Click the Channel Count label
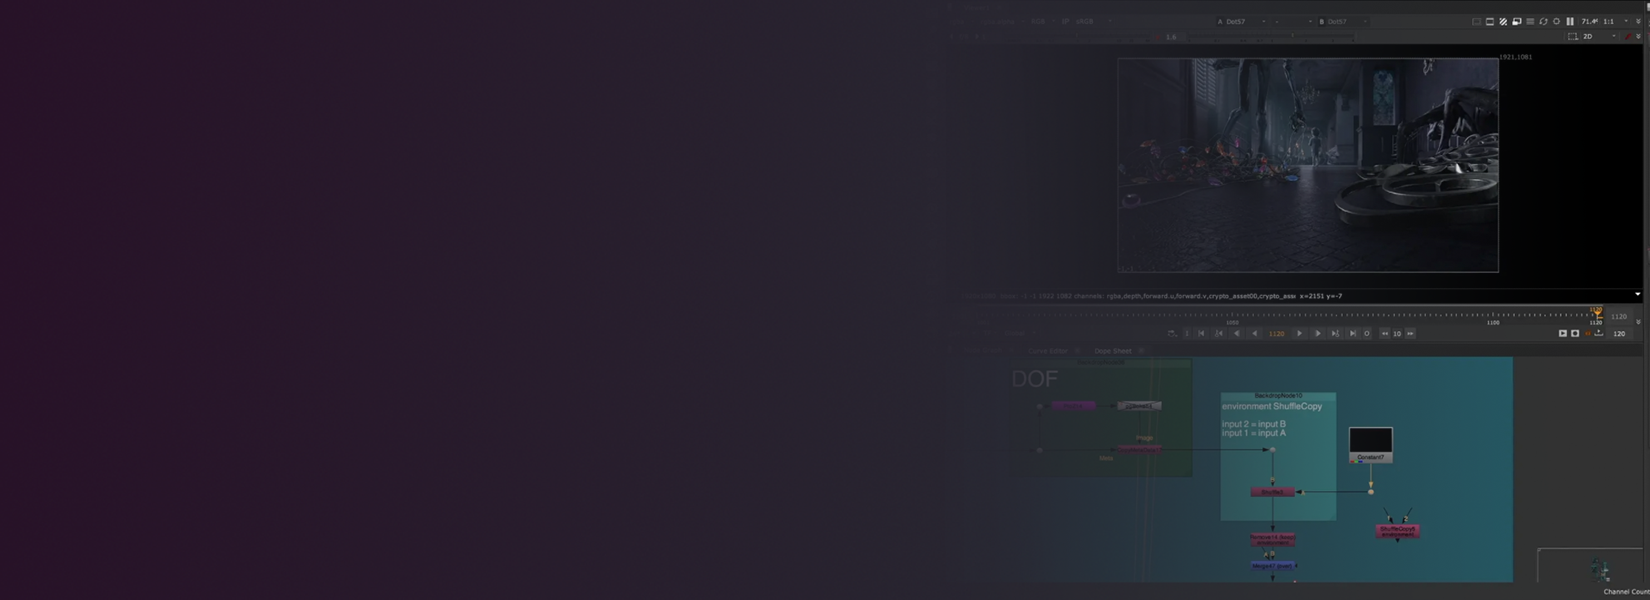This screenshot has height=600, width=1650. click(1626, 592)
